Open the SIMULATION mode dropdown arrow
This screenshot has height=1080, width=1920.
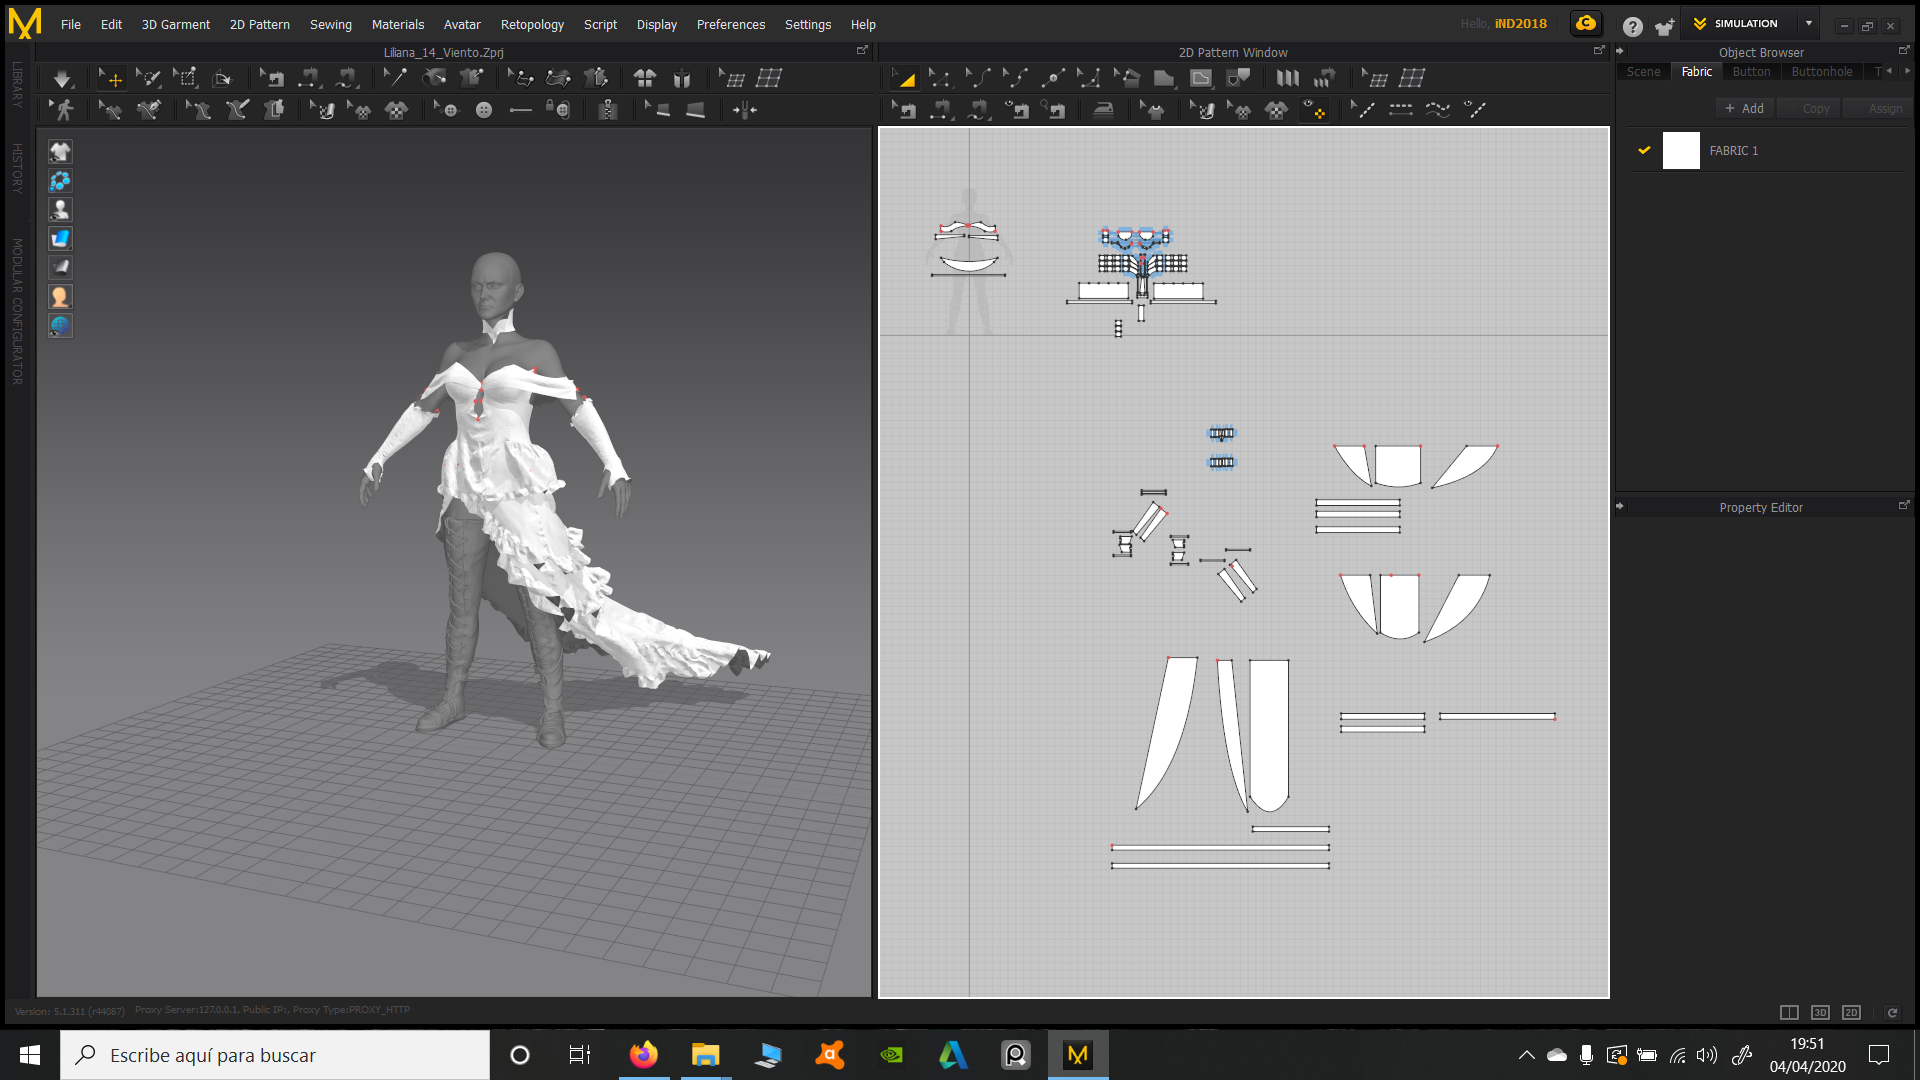click(x=1809, y=23)
